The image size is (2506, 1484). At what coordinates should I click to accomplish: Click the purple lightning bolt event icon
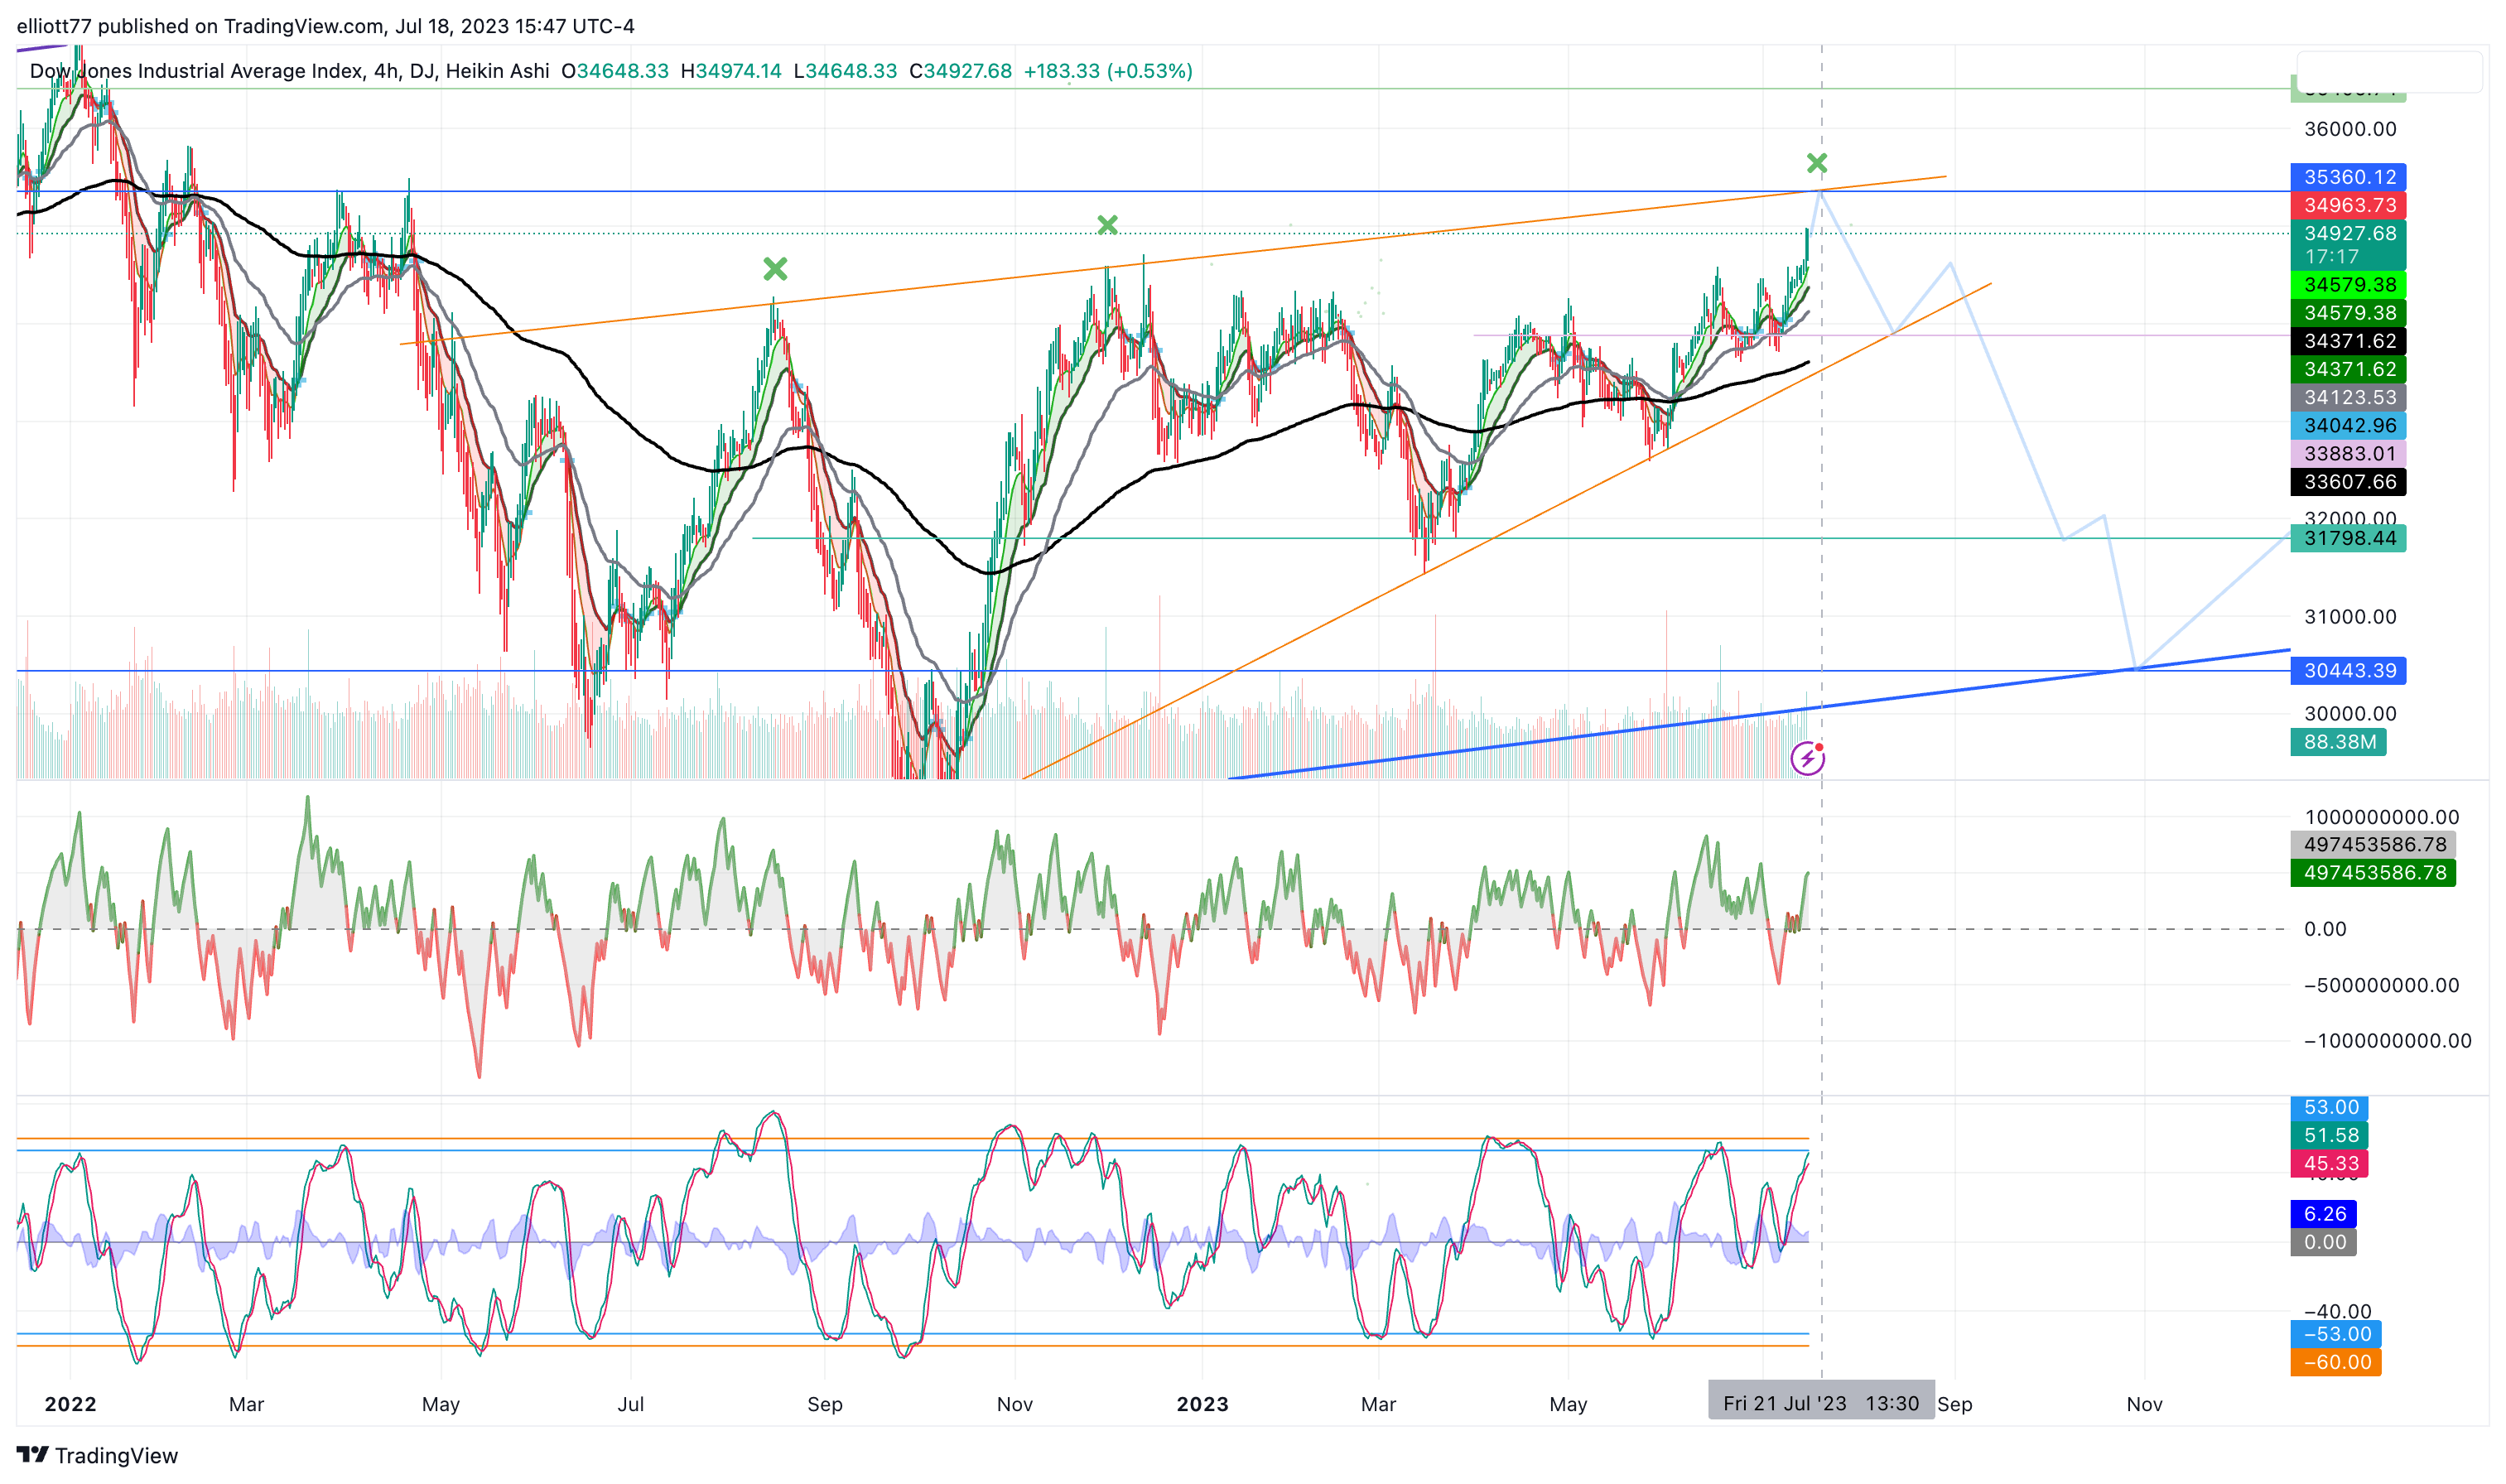1807,759
